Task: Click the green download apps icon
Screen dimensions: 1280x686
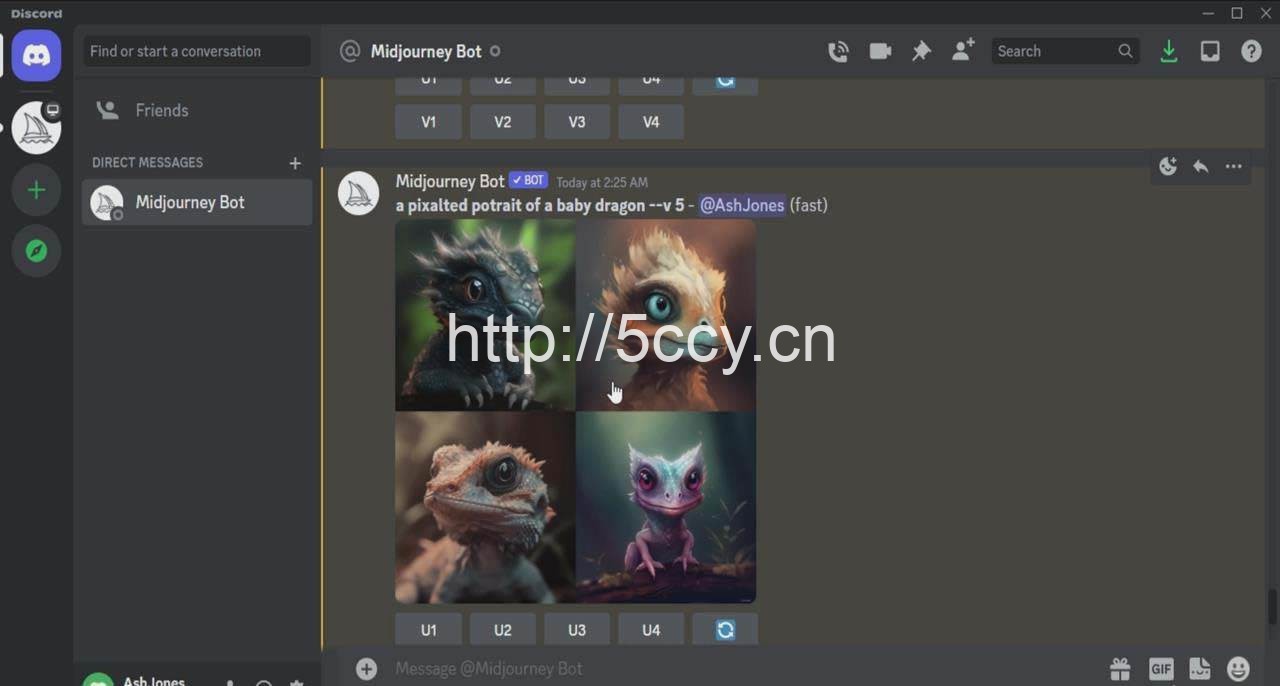Action: pos(1168,52)
